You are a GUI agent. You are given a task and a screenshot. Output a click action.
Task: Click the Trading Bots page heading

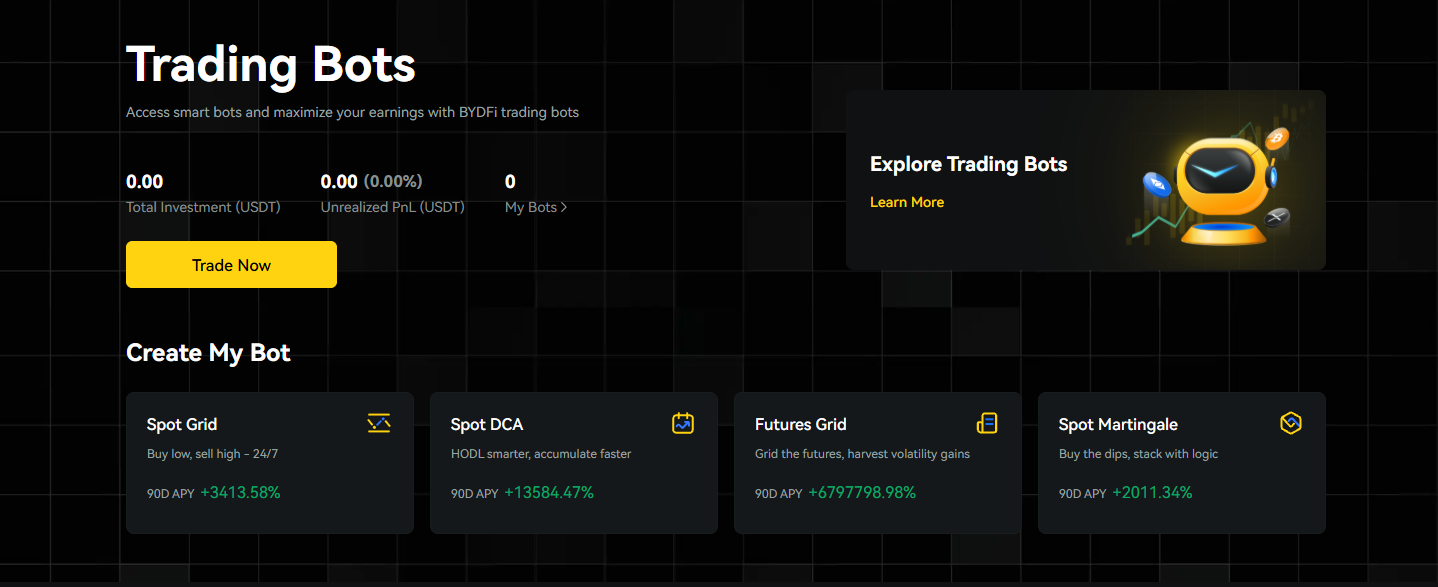point(271,64)
